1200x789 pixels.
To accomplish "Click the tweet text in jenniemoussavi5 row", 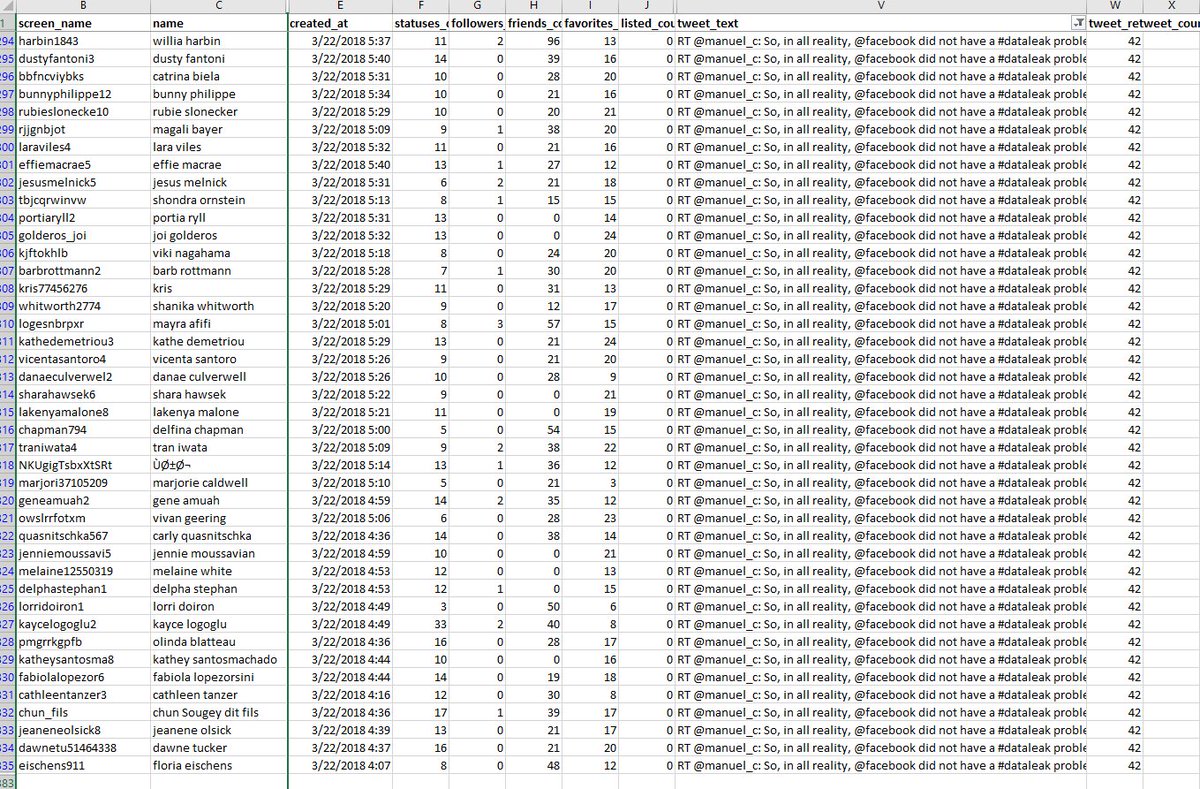I will (x=881, y=553).
